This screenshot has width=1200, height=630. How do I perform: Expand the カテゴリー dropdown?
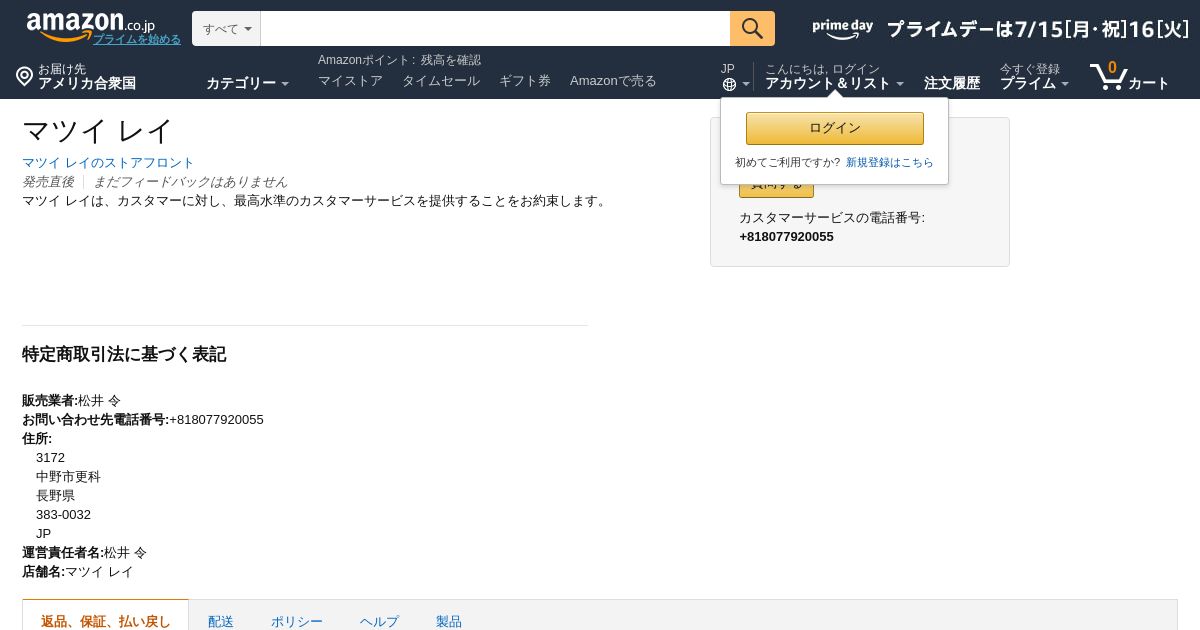pos(247,83)
